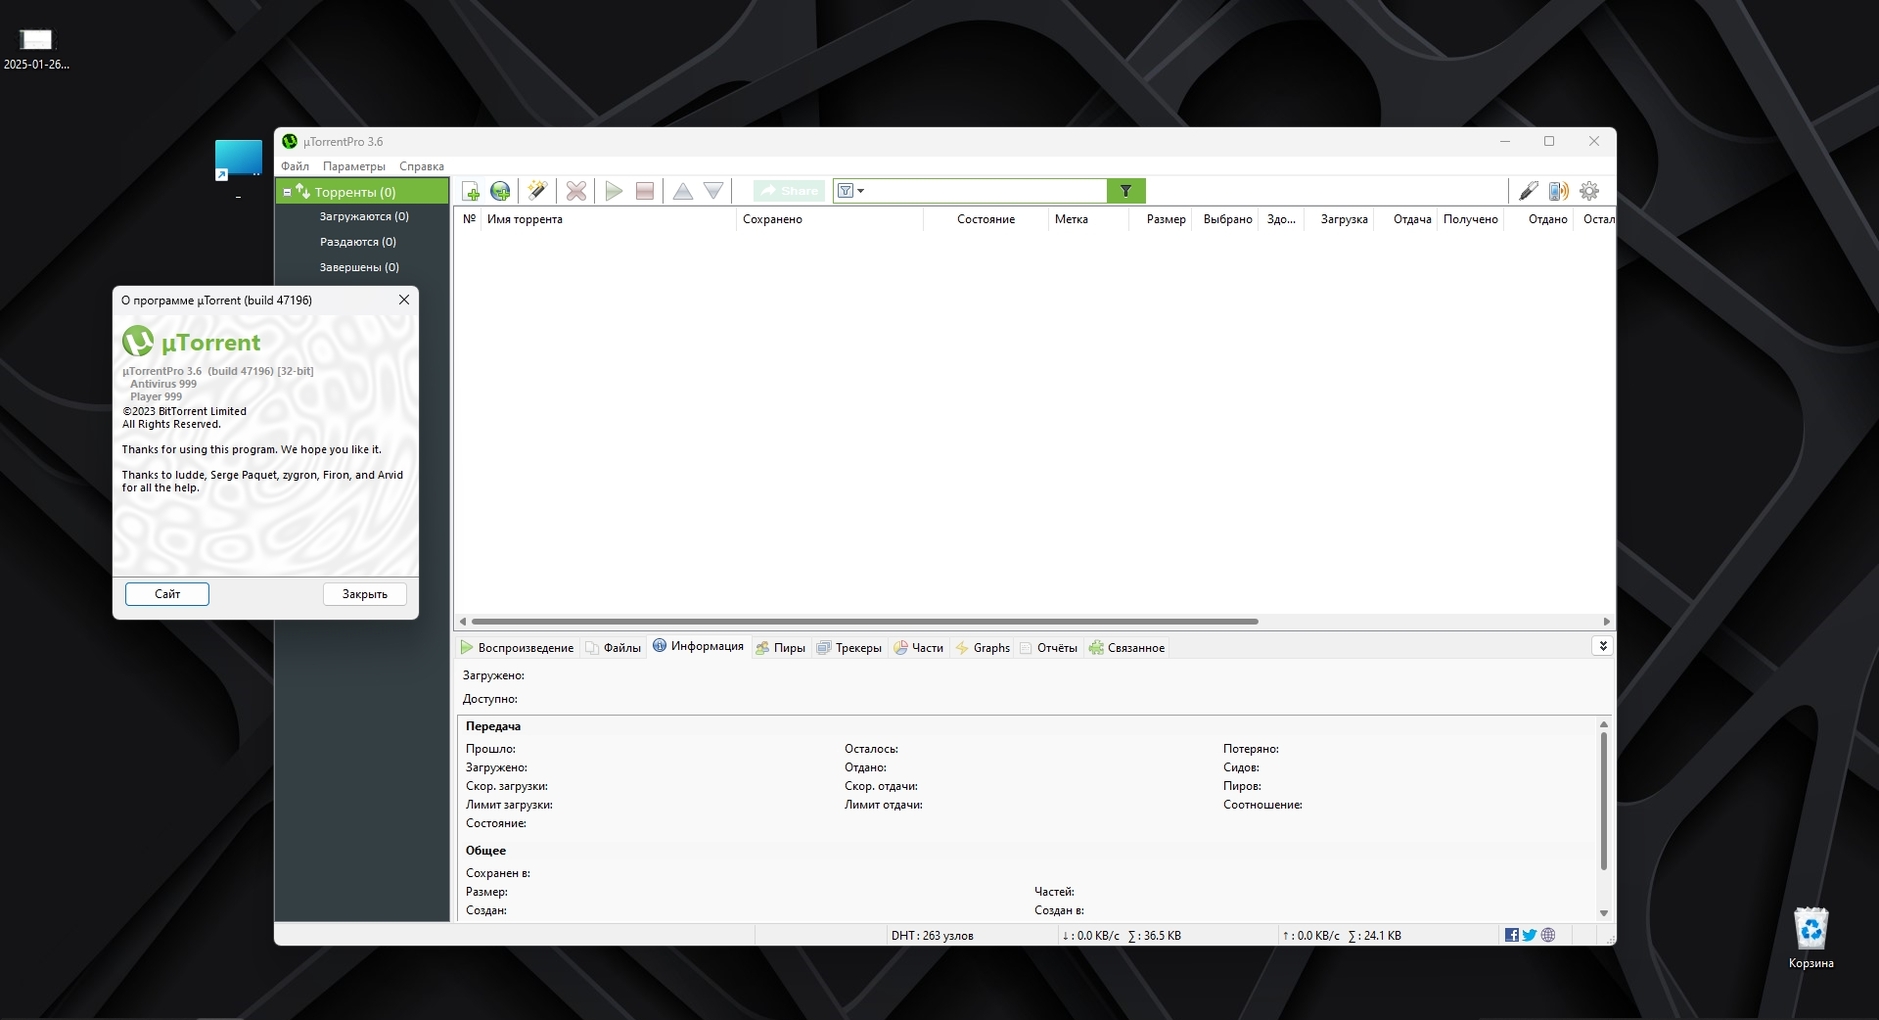Select Завершены (0) in sidebar
Viewport: 1879px width, 1020px height.
pos(359,267)
